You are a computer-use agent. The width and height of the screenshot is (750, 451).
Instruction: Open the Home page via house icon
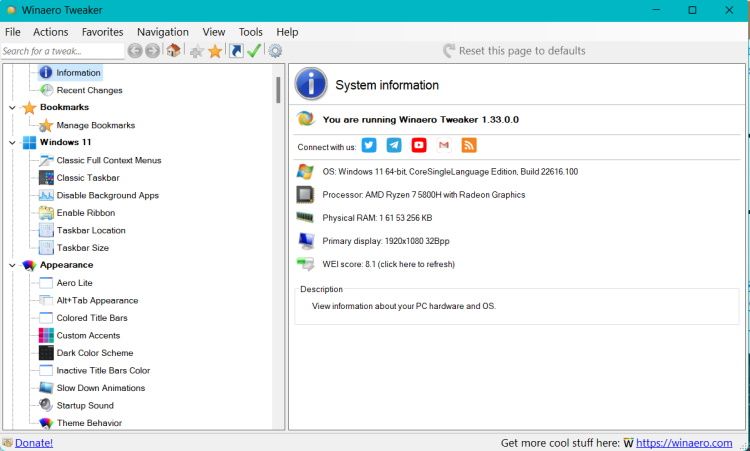click(173, 50)
